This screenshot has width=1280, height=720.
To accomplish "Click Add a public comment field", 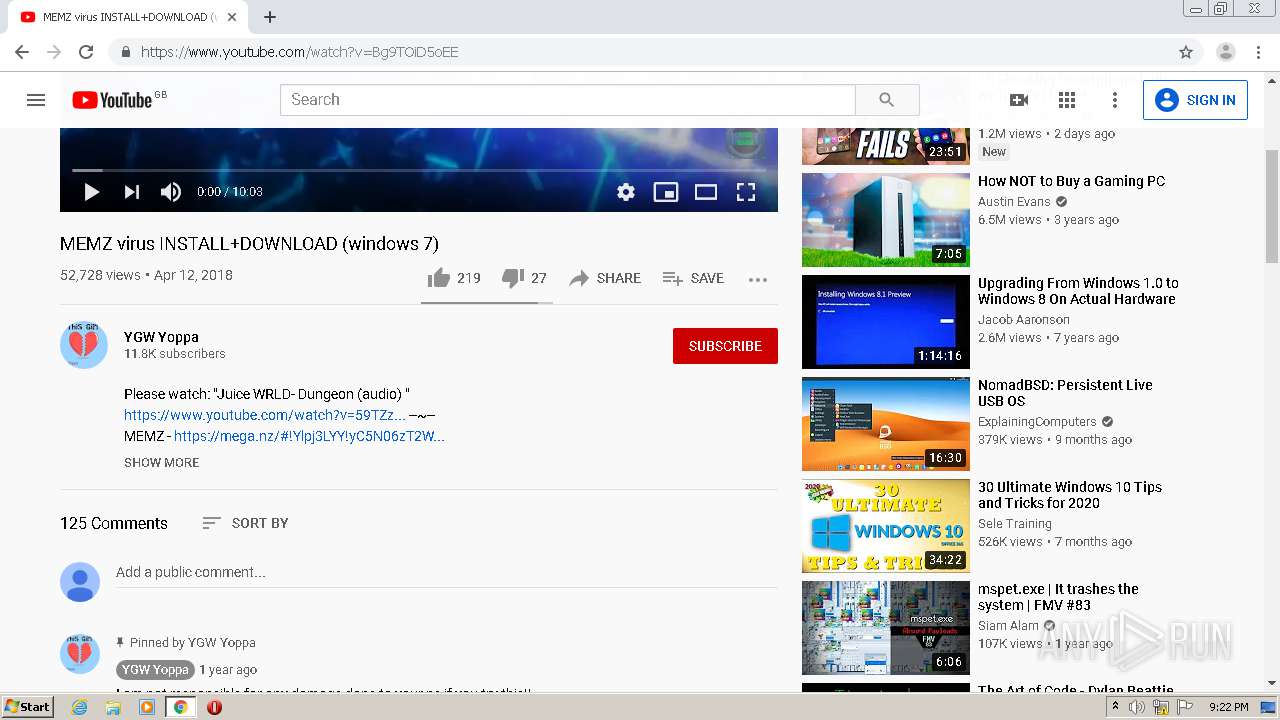I will 446,573.
